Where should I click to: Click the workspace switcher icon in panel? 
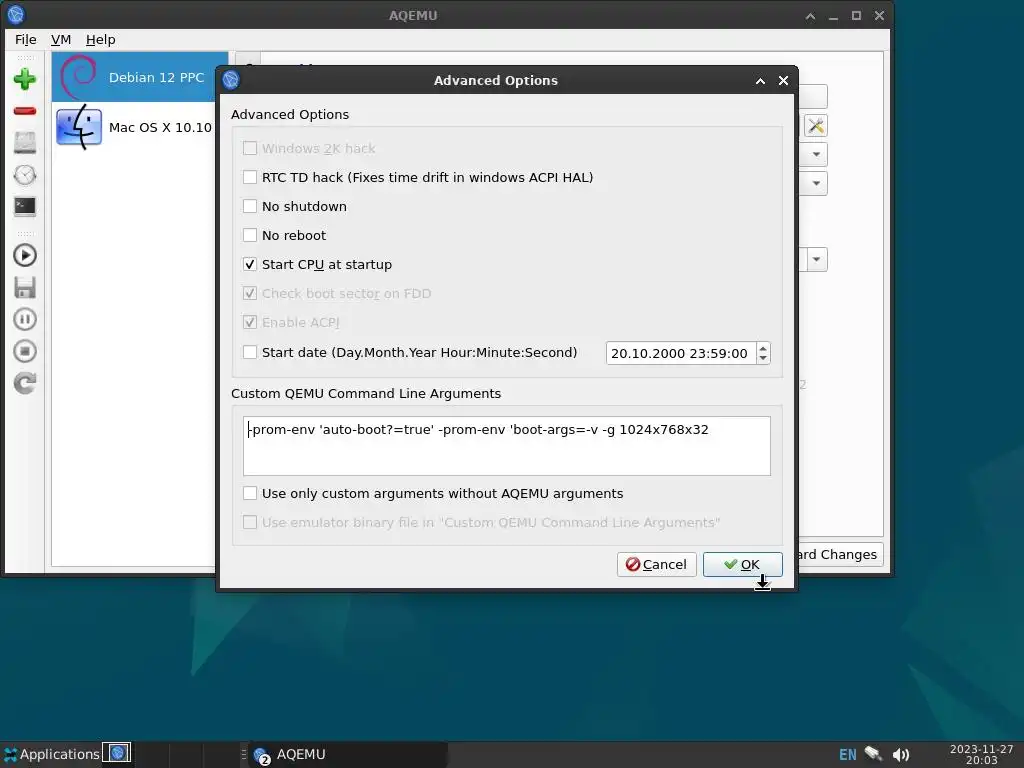[117, 753]
